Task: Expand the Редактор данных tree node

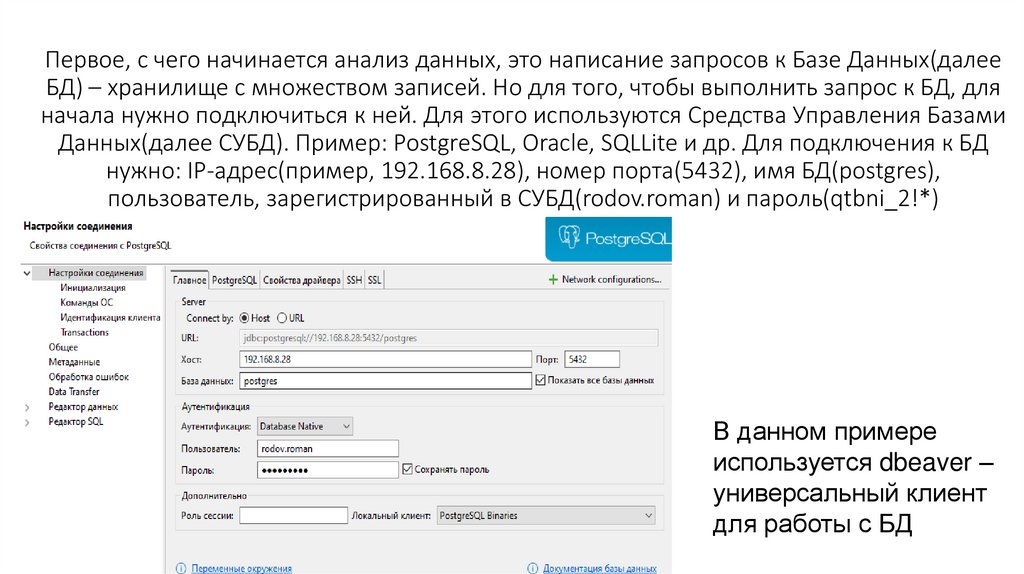Action: click(27, 407)
